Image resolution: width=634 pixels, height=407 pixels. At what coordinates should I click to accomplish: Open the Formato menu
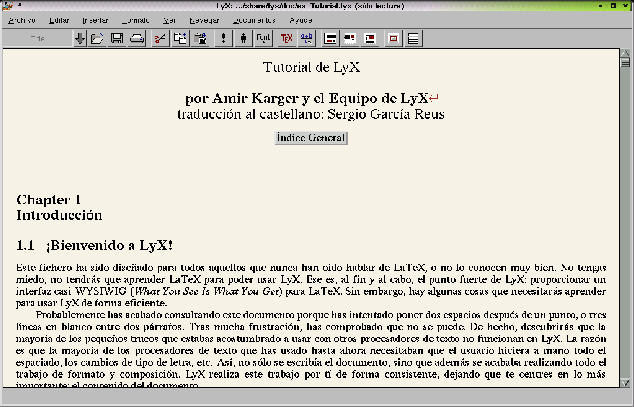coord(135,20)
